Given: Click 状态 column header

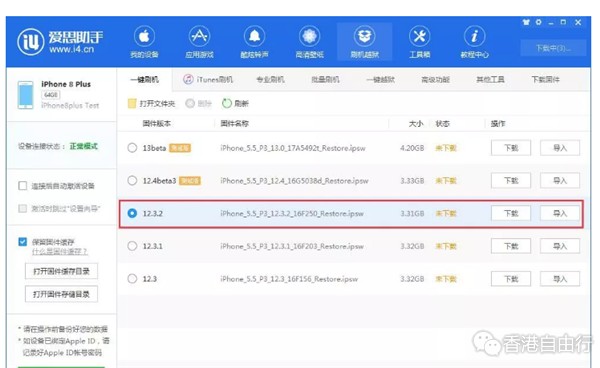Looking at the screenshot, I should click(x=442, y=124).
